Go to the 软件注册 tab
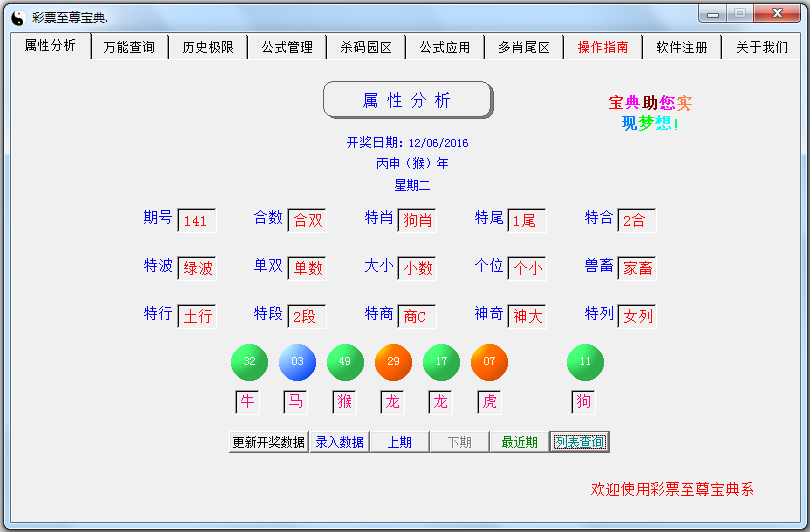This screenshot has height=532, width=810. [x=682, y=48]
